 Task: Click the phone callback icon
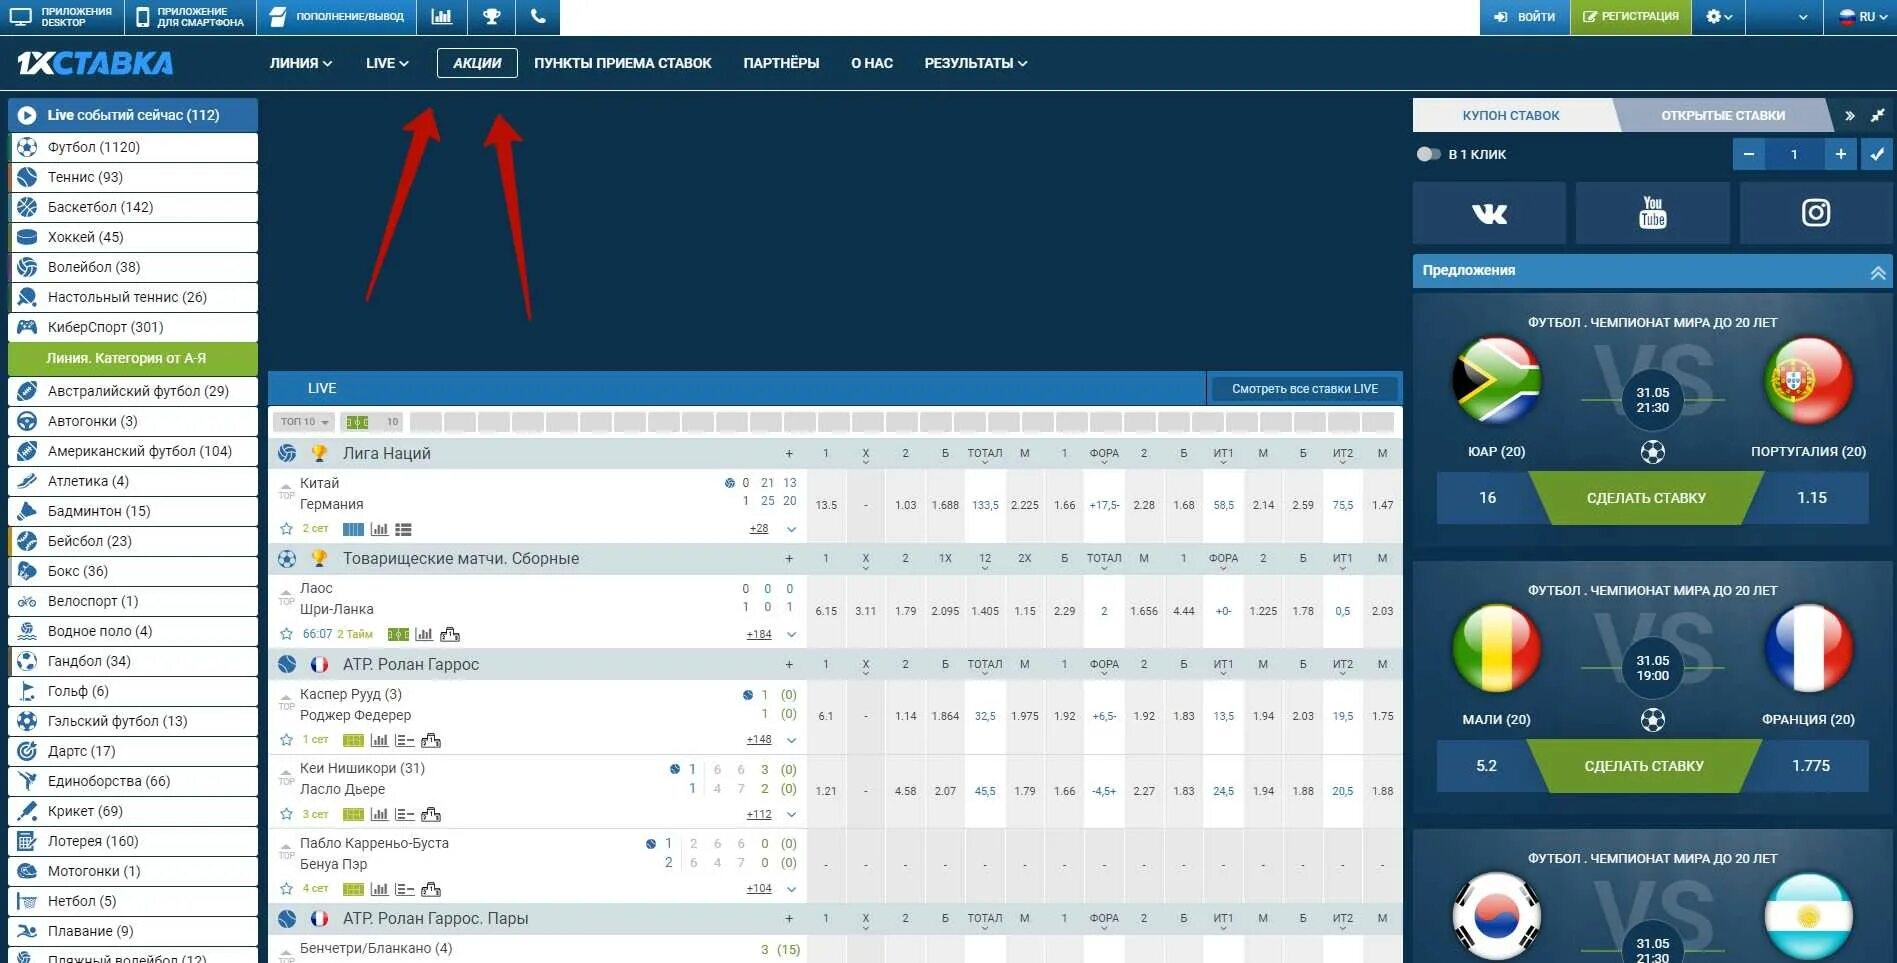[538, 17]
